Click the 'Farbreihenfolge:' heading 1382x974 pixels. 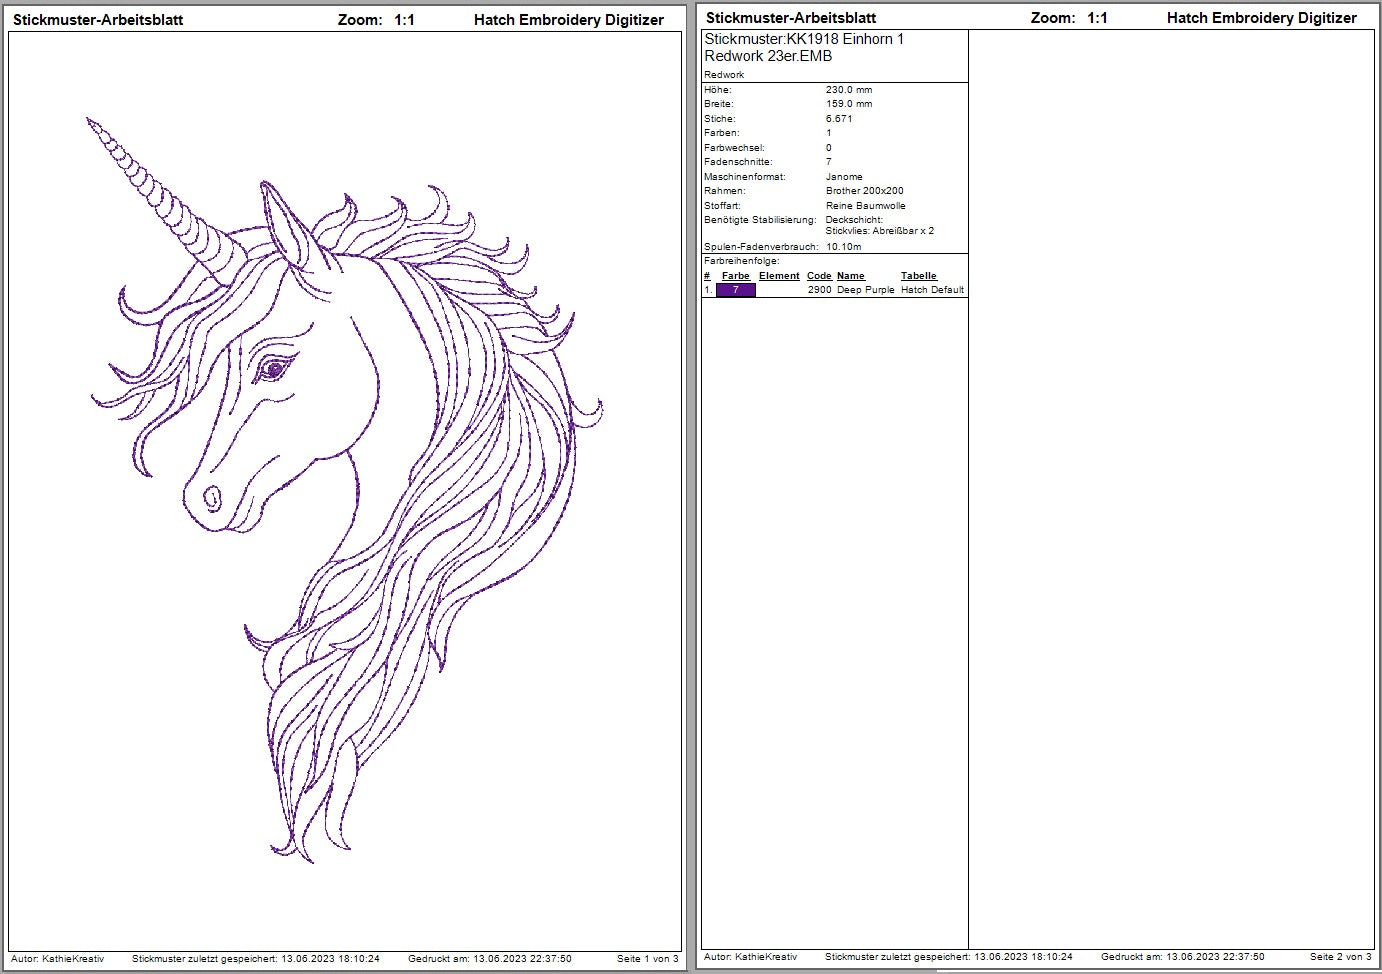[x=742, y=261]
